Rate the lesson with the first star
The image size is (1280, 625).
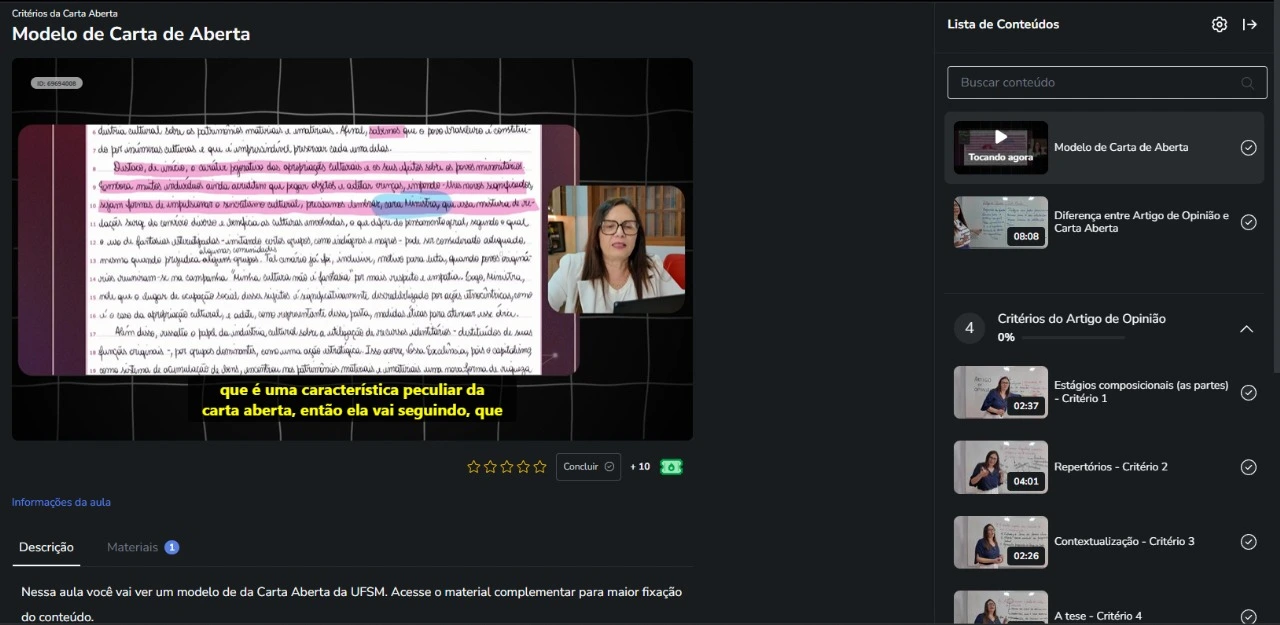474,467
